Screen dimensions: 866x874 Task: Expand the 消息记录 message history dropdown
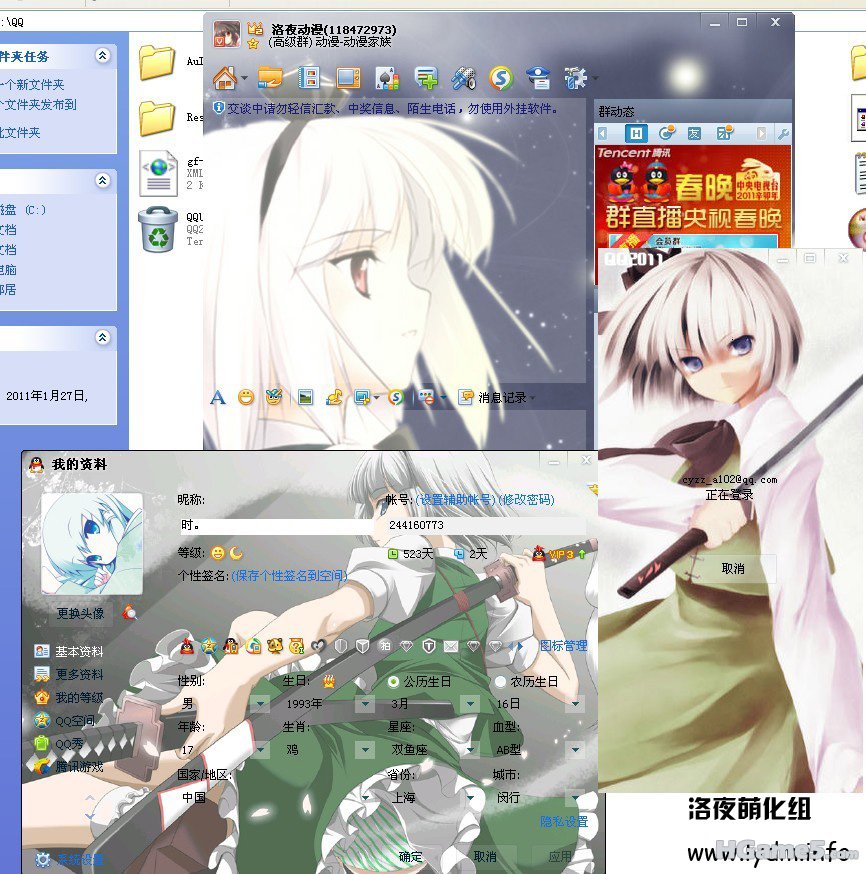tap(532, 398)
